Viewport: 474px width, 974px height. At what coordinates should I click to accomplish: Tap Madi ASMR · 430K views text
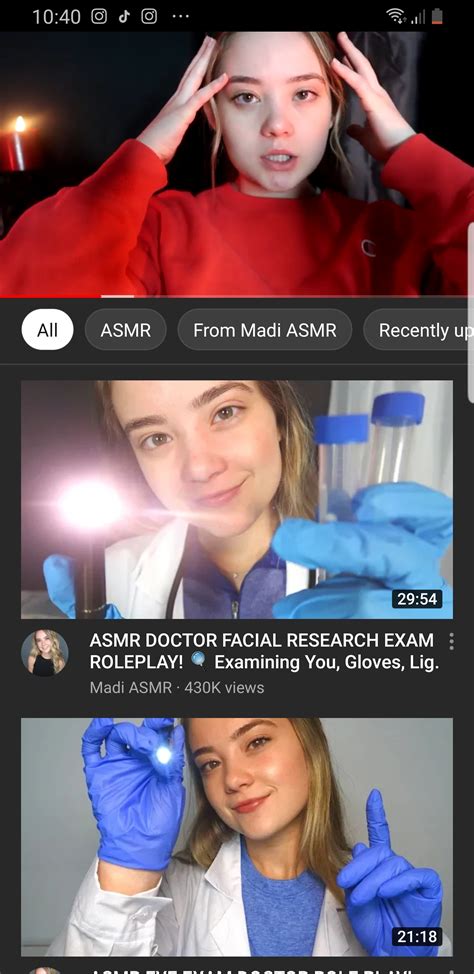177,688
